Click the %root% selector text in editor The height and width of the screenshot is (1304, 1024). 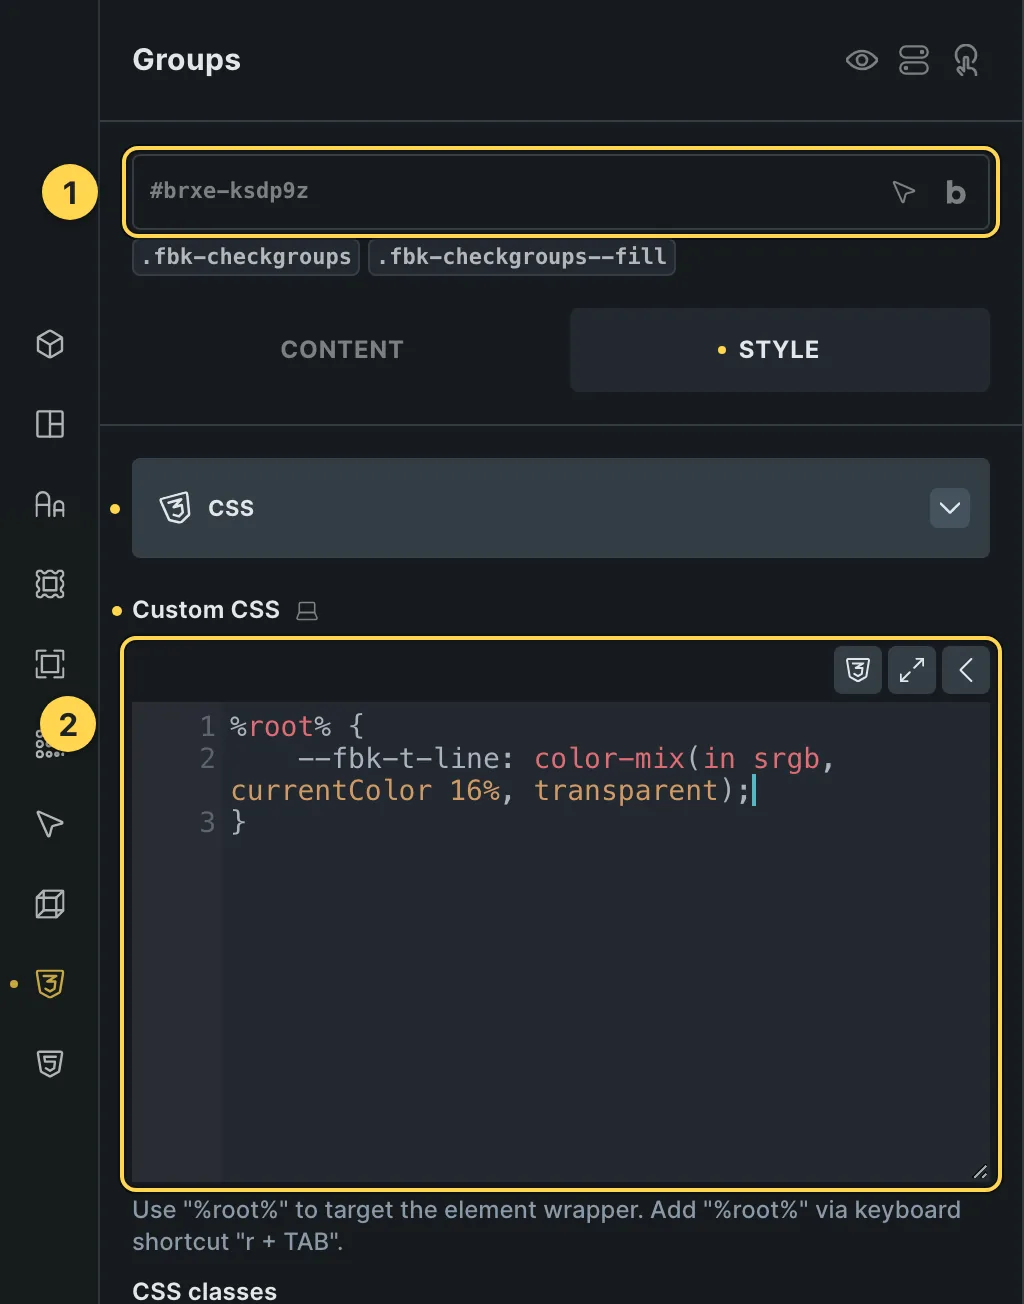[x=281, y=726]
